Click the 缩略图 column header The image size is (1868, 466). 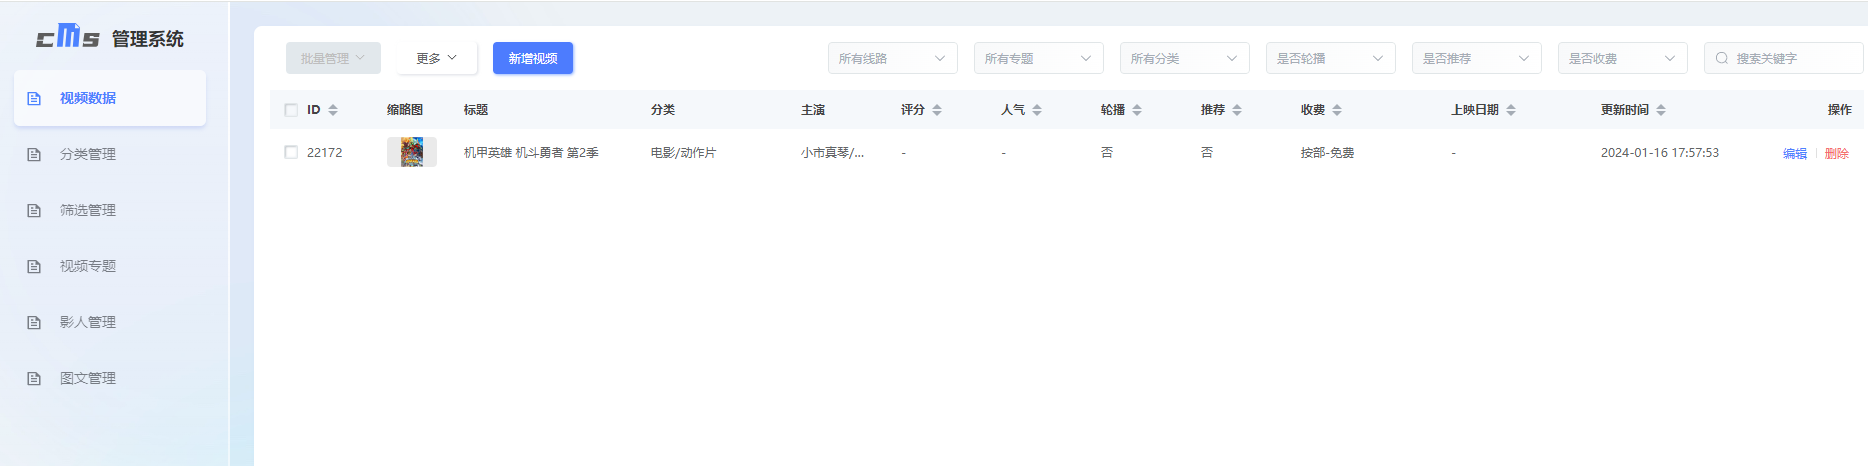pos(405,110)
